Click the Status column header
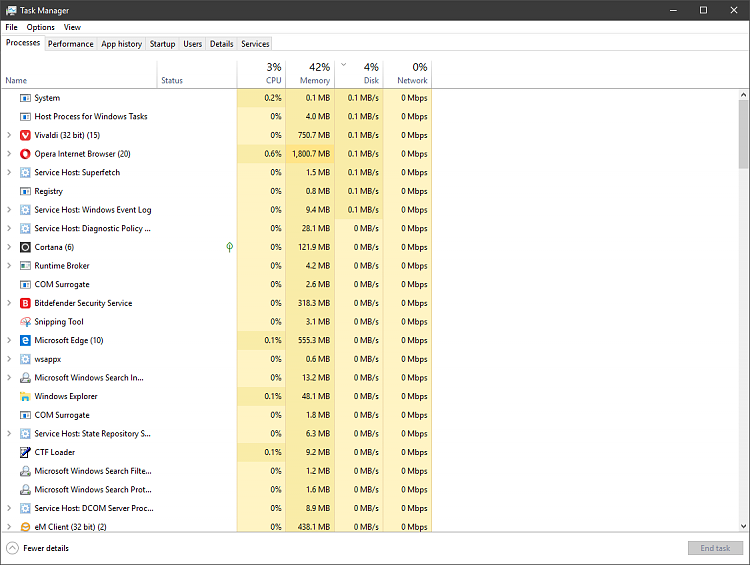750x565 pixels. coord(197,74)
